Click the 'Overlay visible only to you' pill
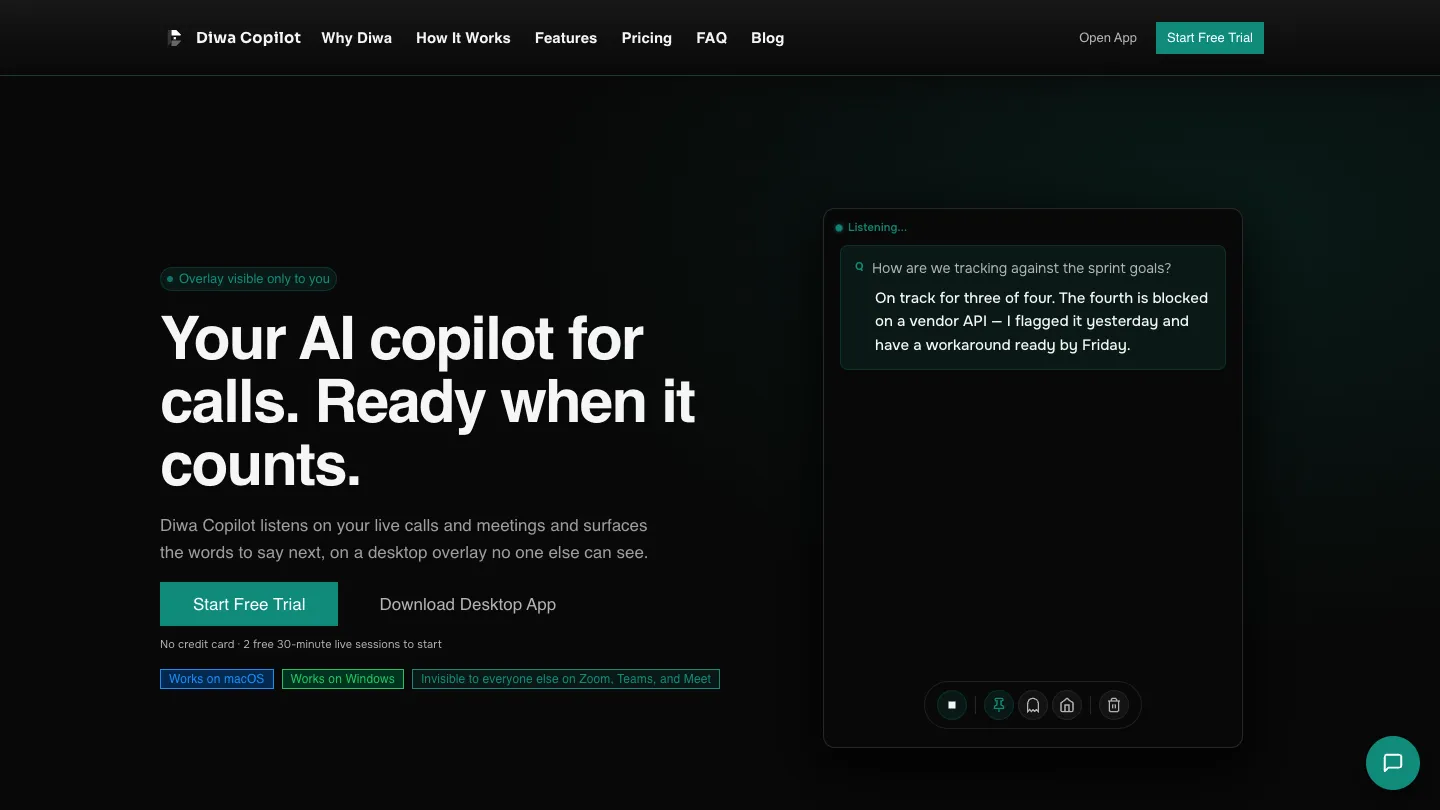This screenshot has width=1440, height=810. pyautogui.click(x=248, y=279)
